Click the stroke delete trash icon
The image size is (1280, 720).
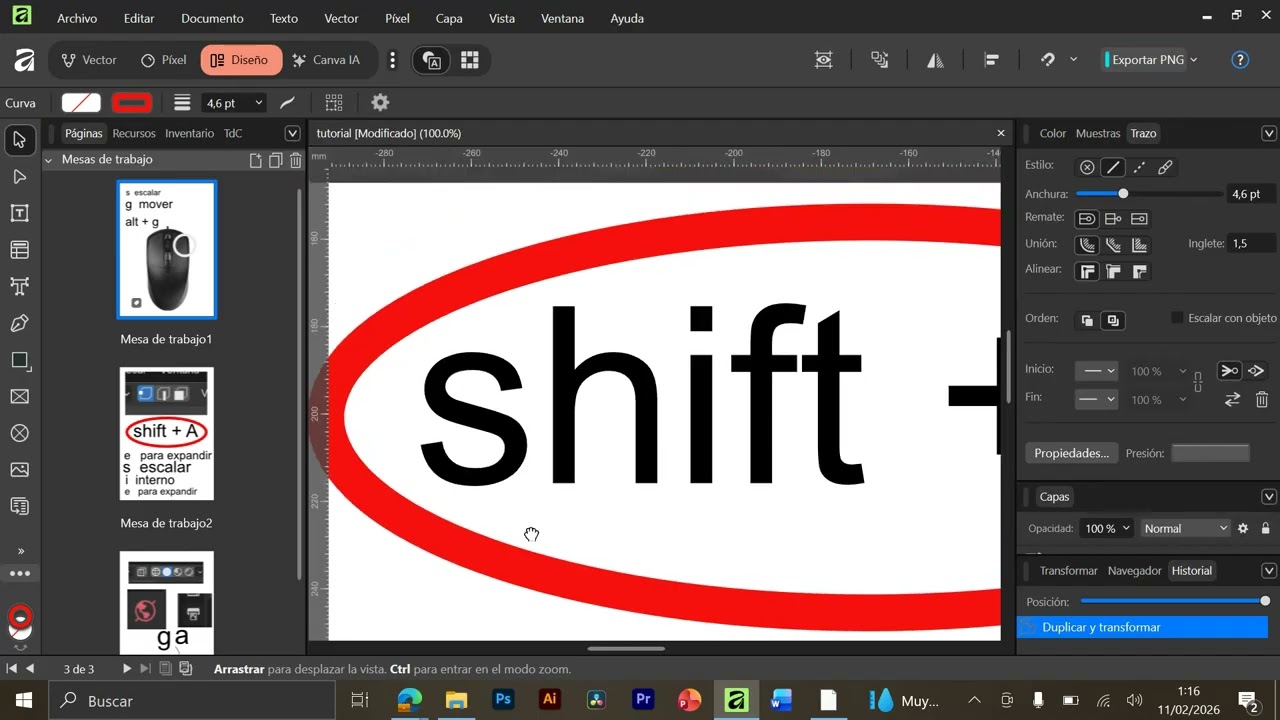pos(1262,399)
